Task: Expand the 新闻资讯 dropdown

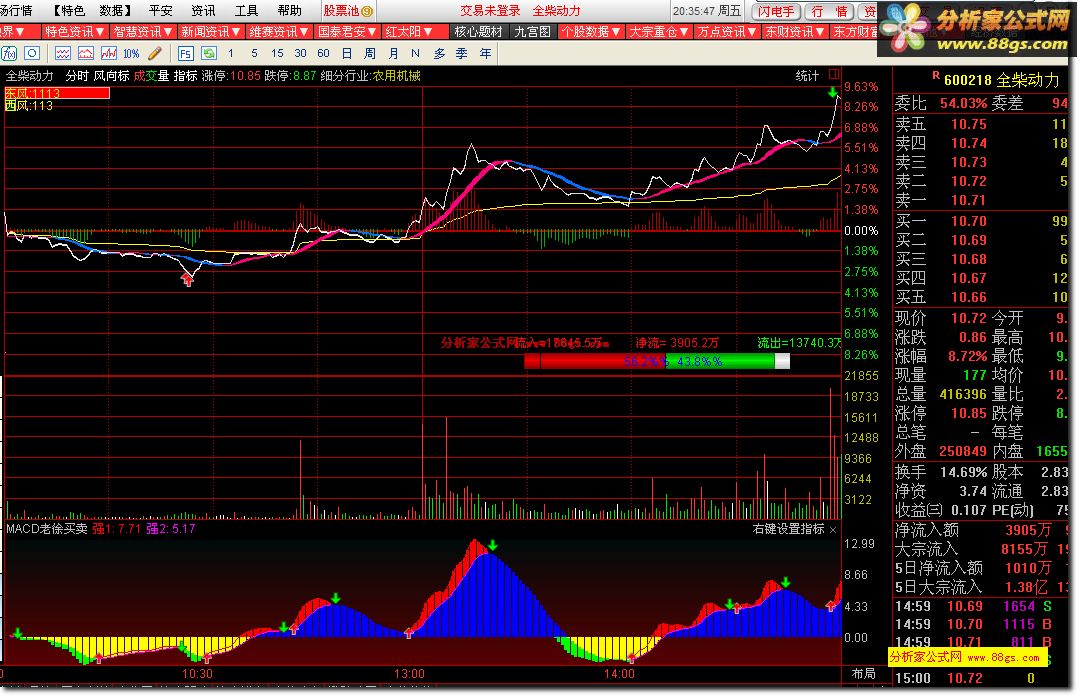Action: click(x=211, y=32)
